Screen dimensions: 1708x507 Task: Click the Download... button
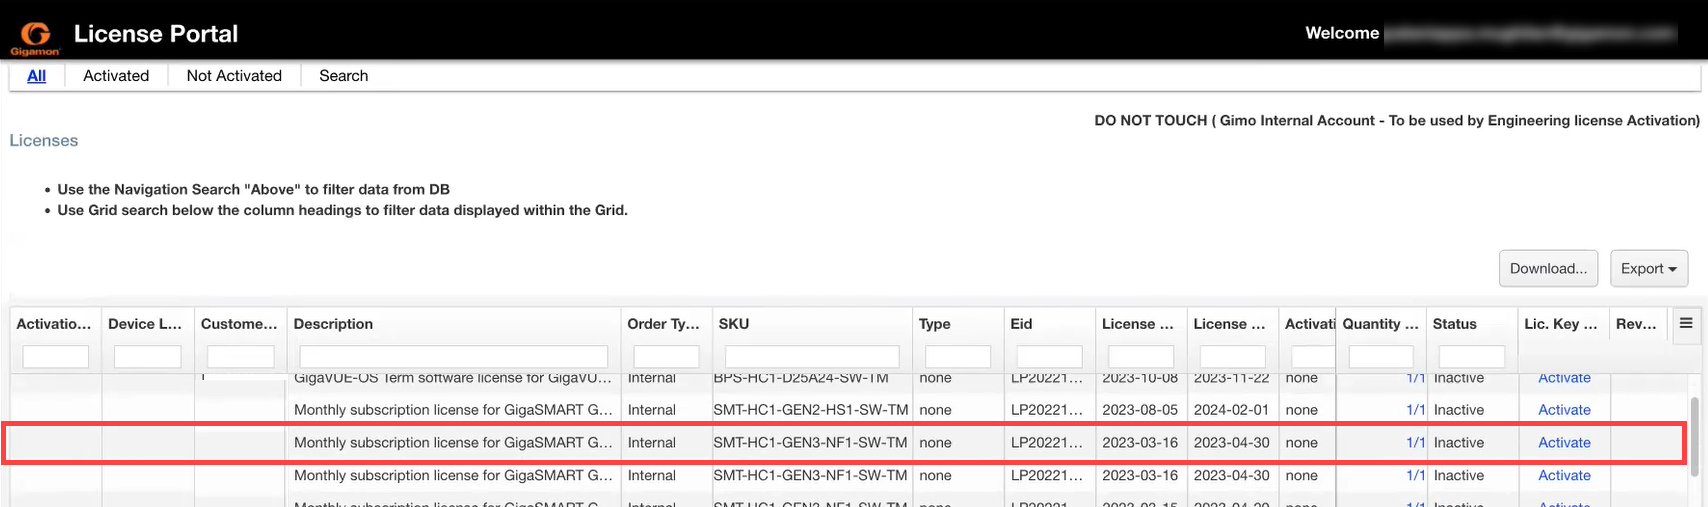(1548, 268)
